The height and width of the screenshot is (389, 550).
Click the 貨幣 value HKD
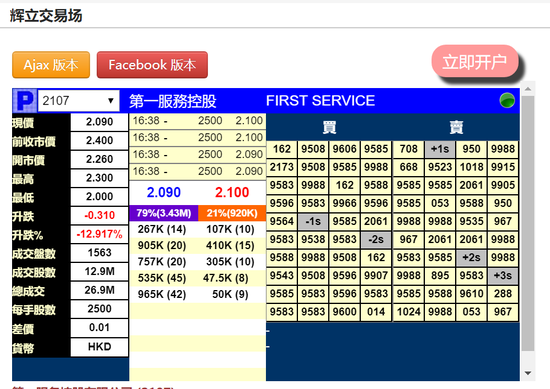(100, 347)
